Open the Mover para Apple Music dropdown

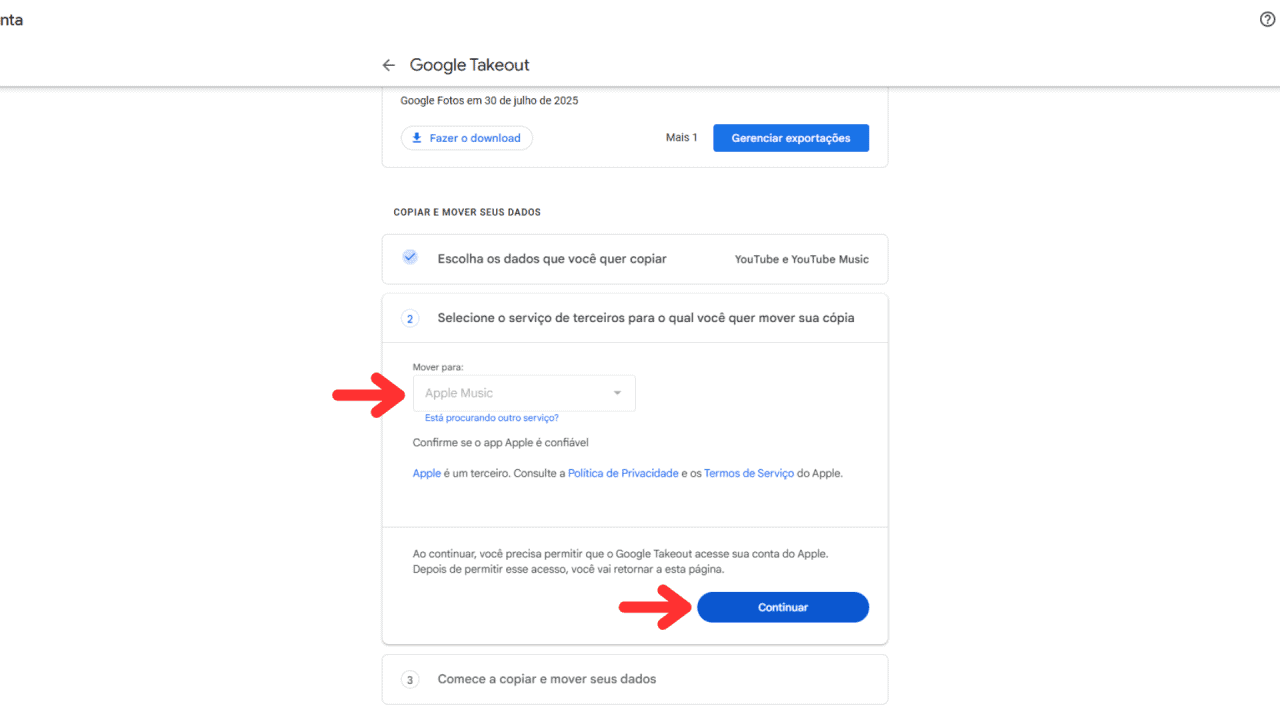coord(524,393)
